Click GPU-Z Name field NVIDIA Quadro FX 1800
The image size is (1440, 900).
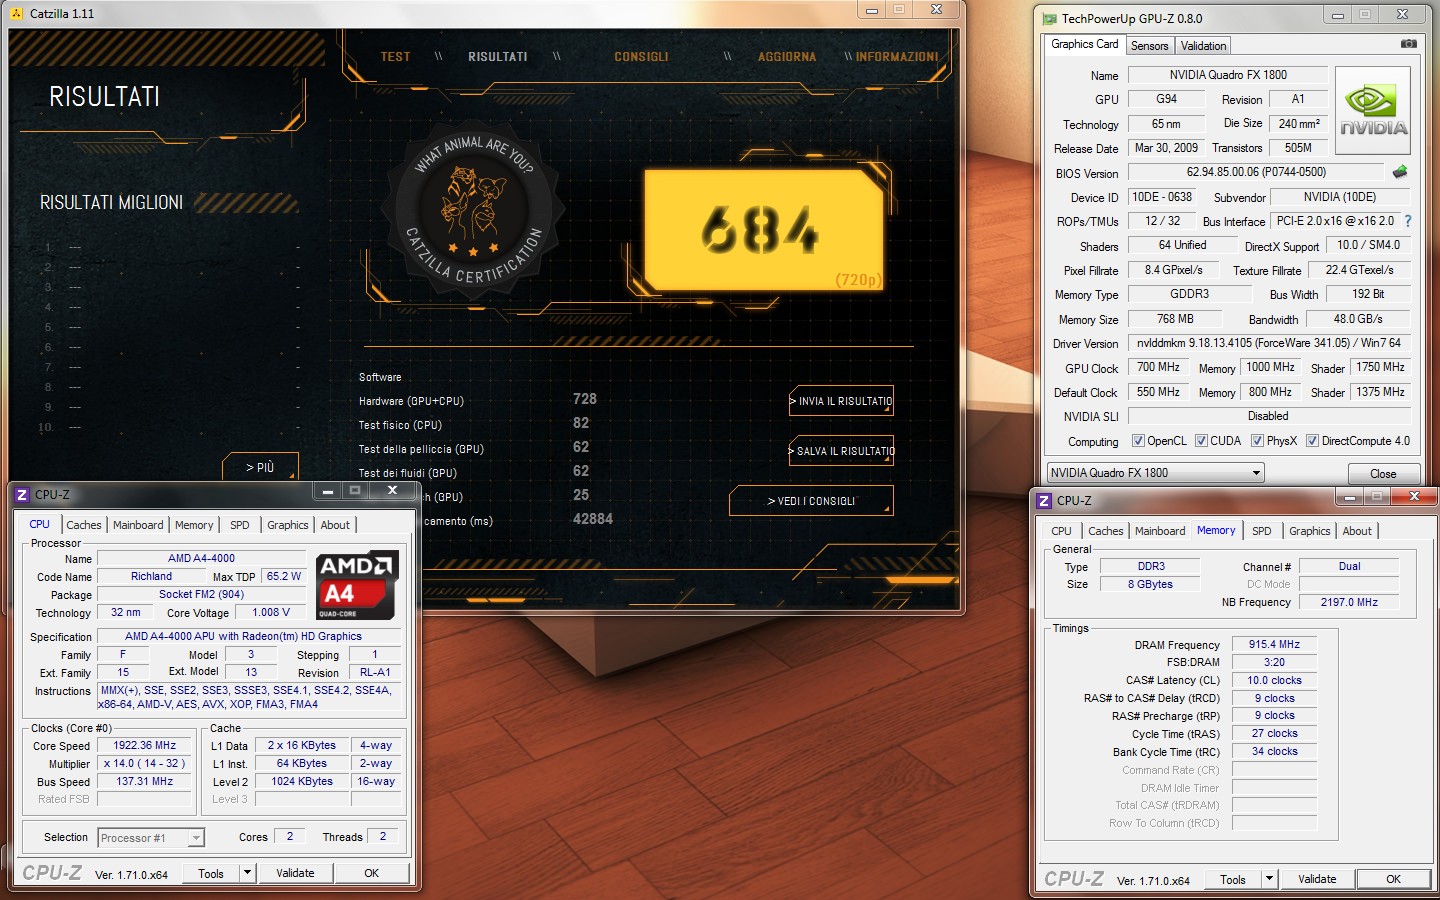point(1228,75)
